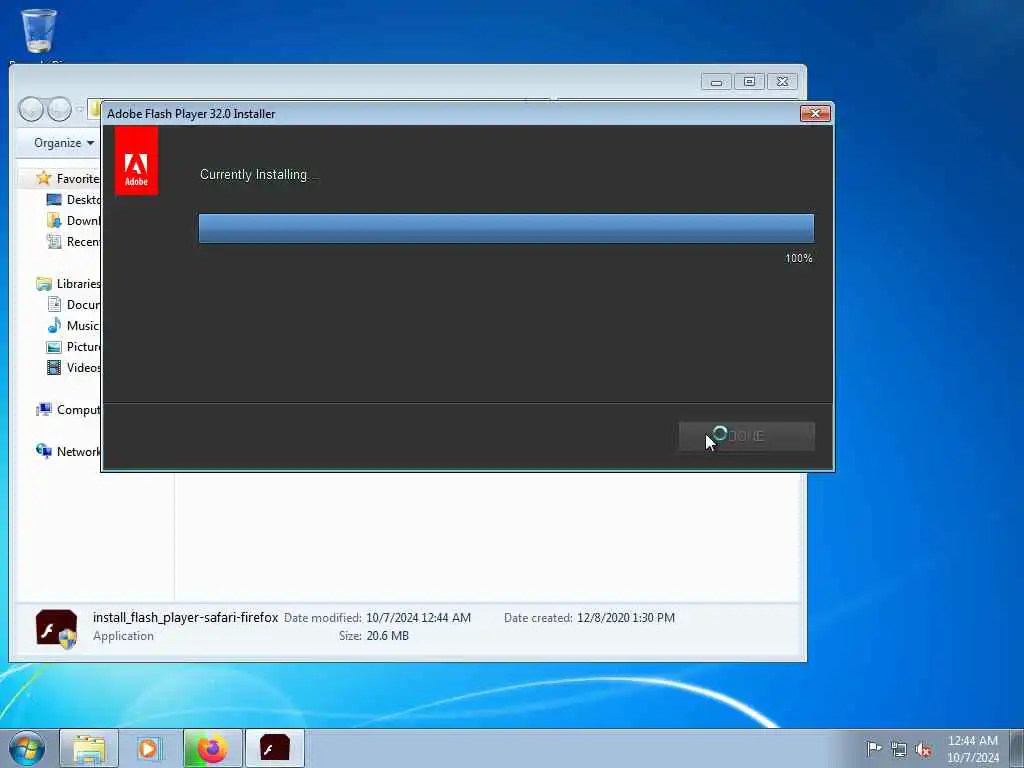Open the Windows Start menu
Screen dimensions: 1024x768
pos(27,748)
